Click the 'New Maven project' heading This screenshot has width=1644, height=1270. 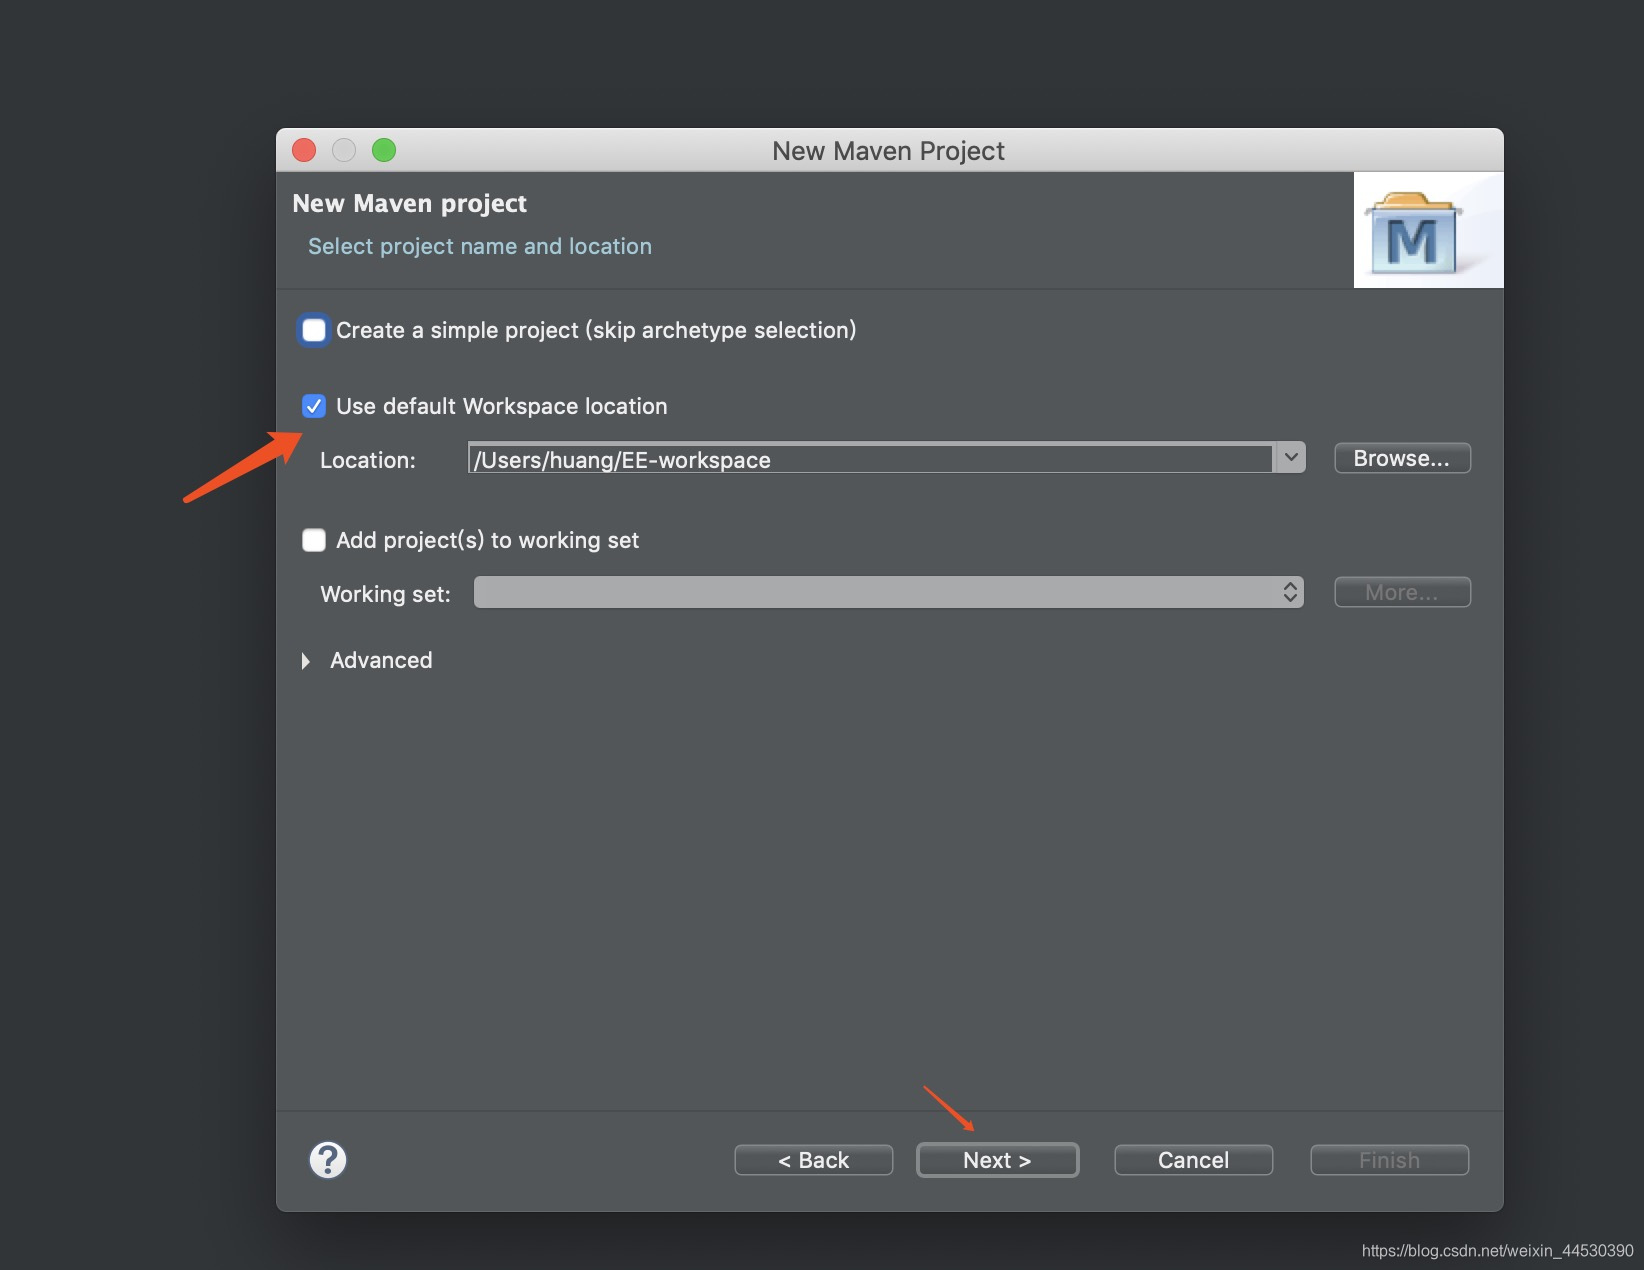(x=409, y=203)
